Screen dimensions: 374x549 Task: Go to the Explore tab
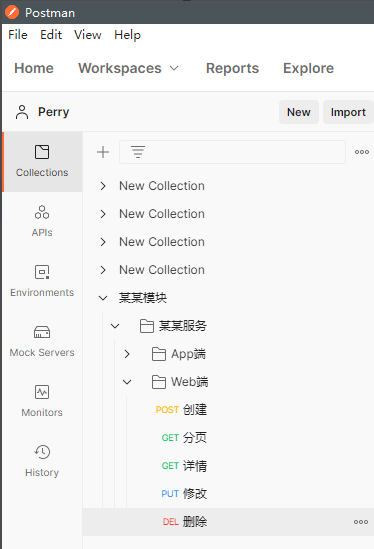point(309,68)
